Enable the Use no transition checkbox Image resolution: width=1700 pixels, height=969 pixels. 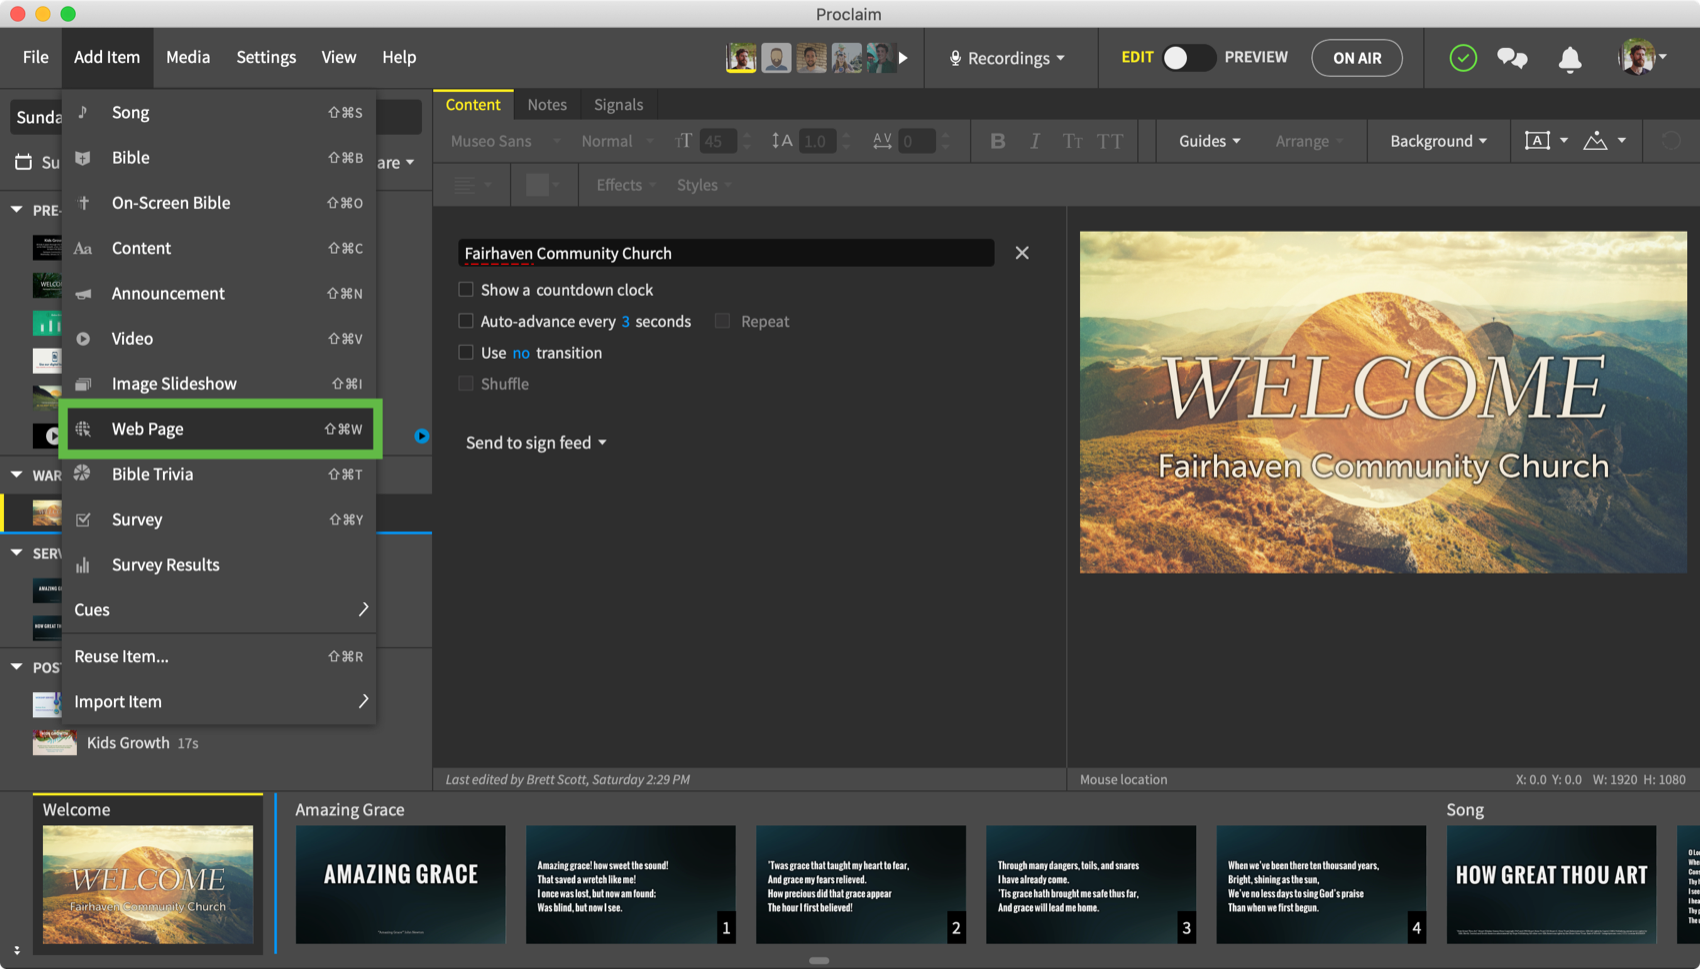pos(466,353)
